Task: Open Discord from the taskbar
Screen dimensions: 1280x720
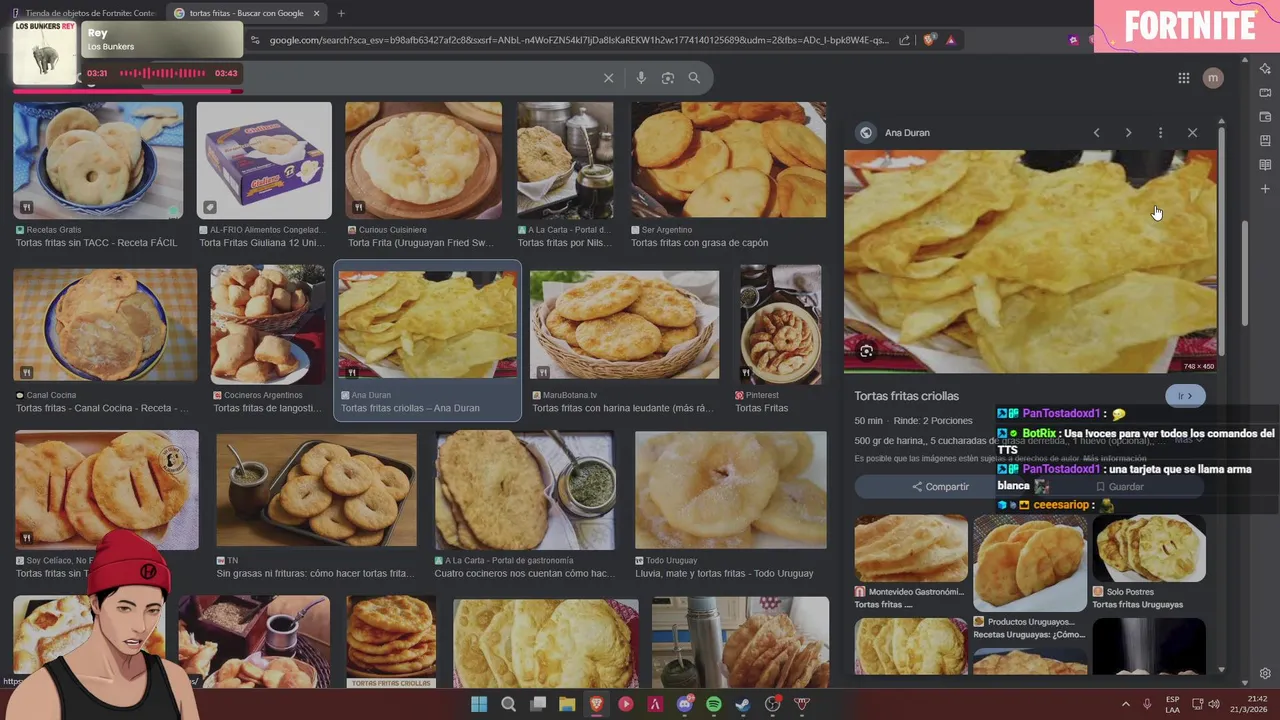Action: [x=685, y=704]
